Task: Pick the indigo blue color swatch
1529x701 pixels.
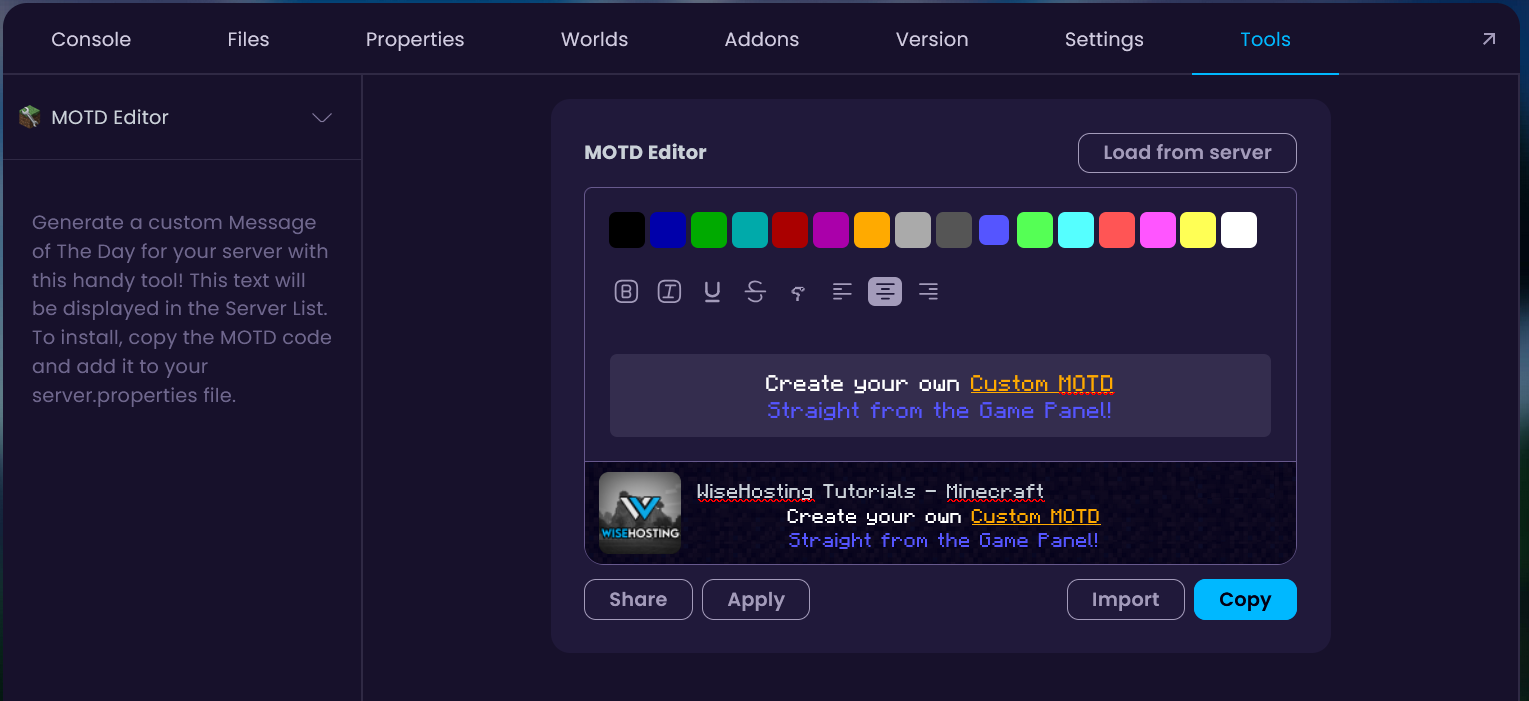Action: point(994,230)
